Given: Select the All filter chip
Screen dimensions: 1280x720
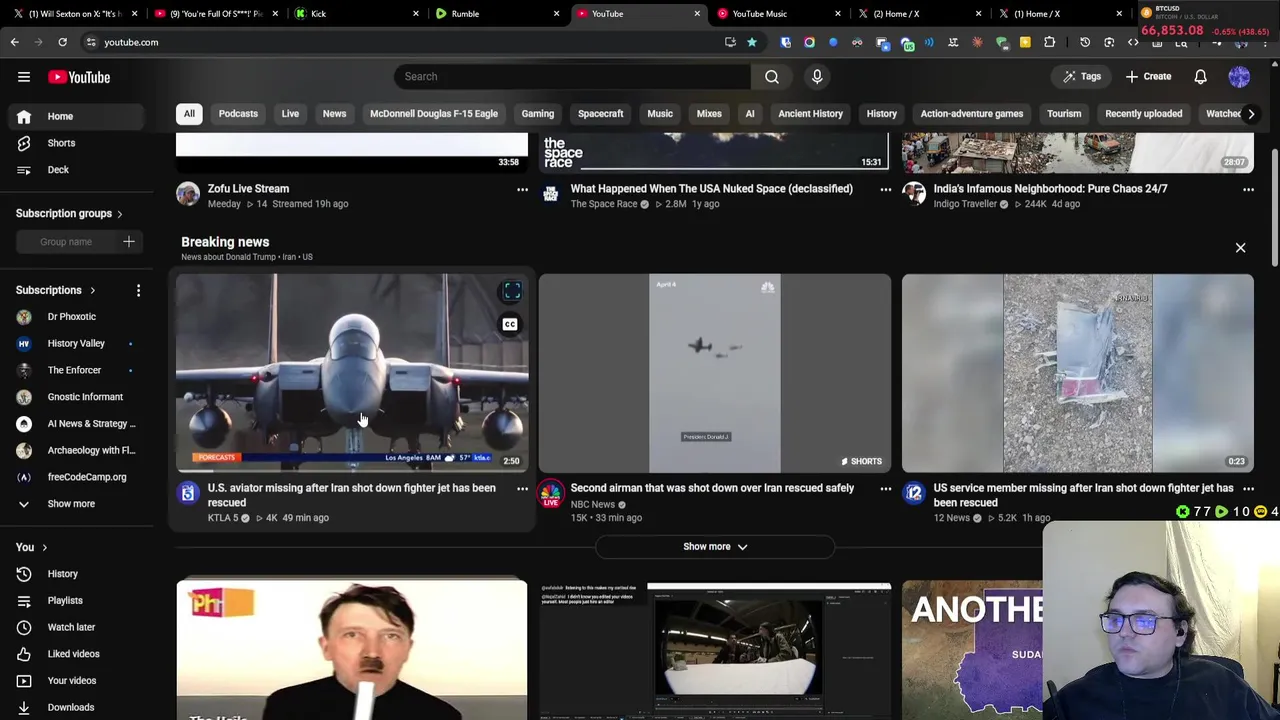Looking at the screenshot, I should [x=189, y=114].
